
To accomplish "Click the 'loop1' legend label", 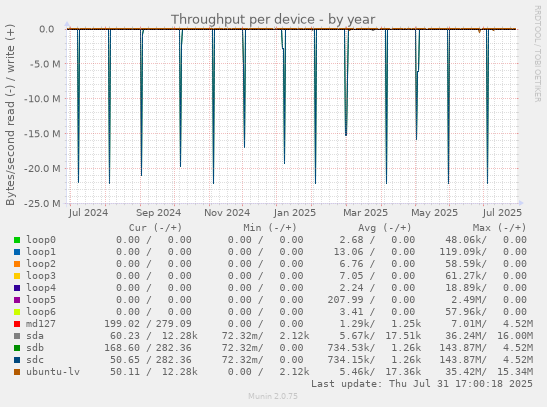I will pyautogui.click(x=41, y=251).
